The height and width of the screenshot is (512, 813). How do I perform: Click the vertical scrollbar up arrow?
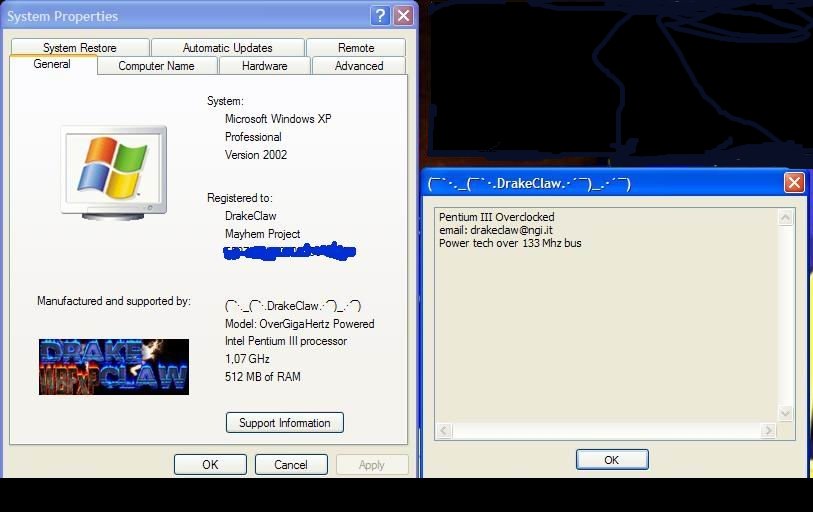[x=785, y=217]
